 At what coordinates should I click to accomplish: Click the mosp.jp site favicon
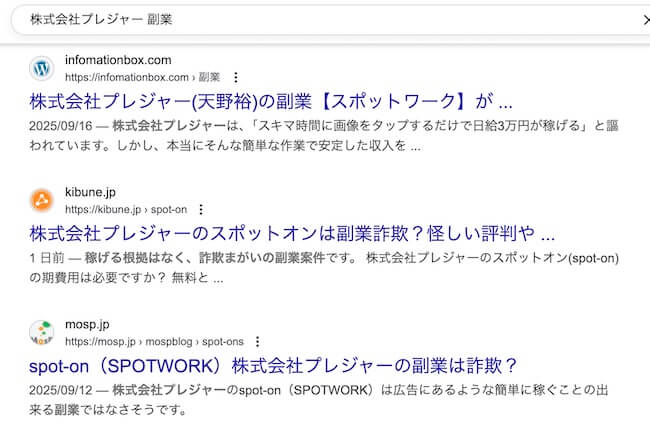coord(41,333)
